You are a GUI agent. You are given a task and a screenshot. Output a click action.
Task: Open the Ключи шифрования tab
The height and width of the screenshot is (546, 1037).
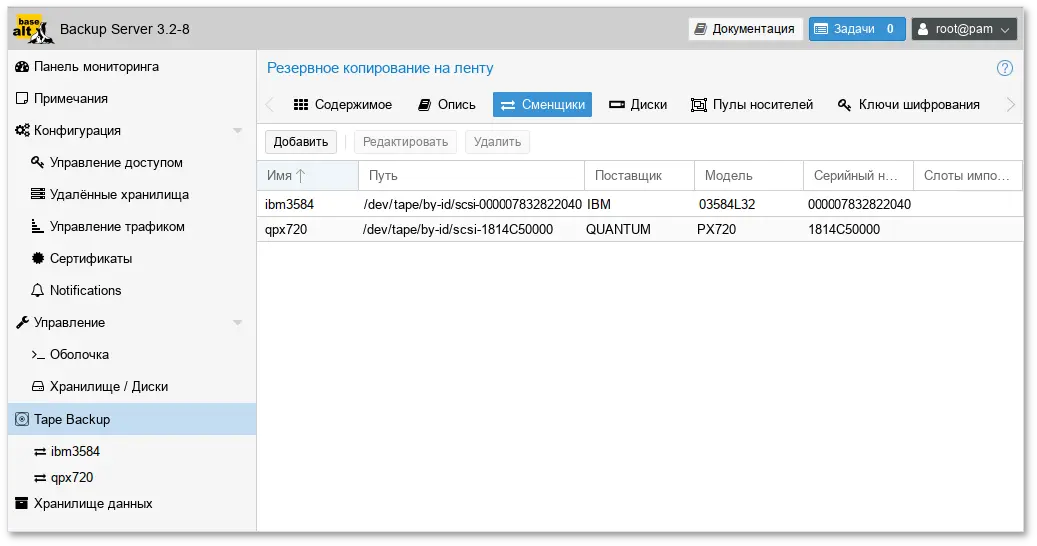click(908, 105)
